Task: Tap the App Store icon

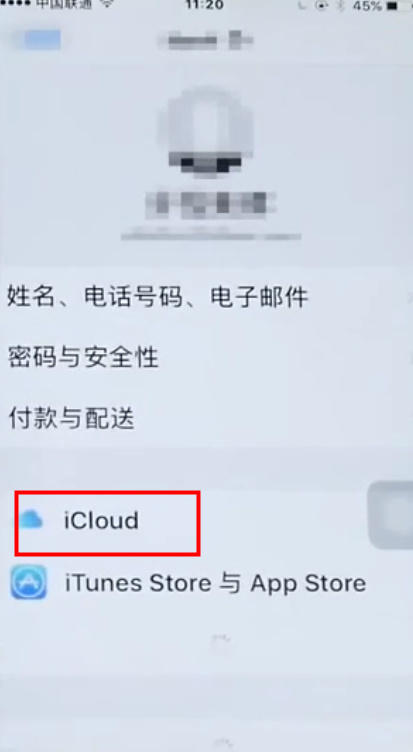Action: (29, 582)
